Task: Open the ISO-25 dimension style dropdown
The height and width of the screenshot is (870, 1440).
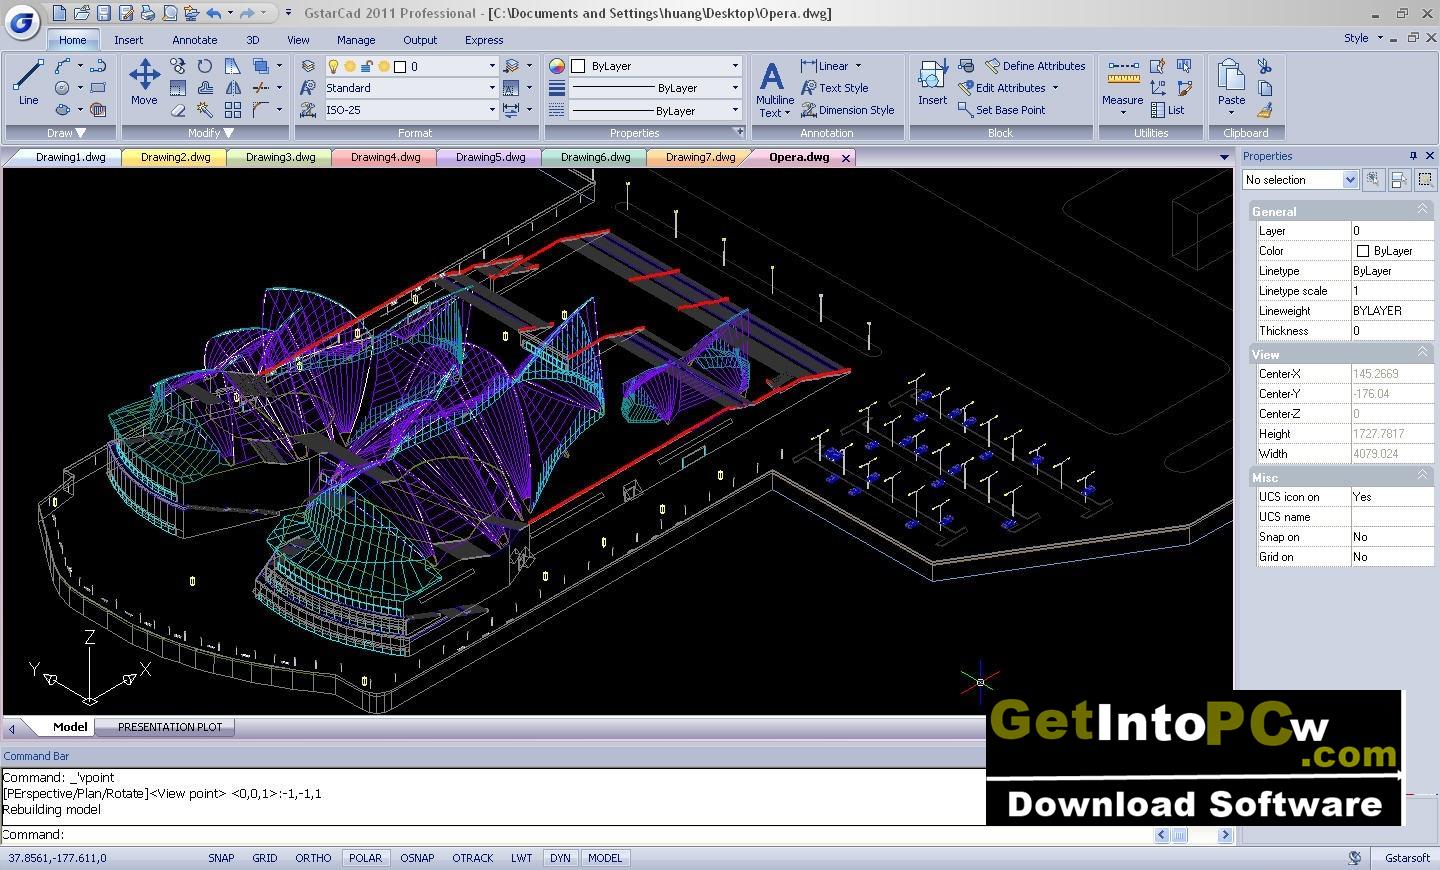Action: [x=491, y=110]
